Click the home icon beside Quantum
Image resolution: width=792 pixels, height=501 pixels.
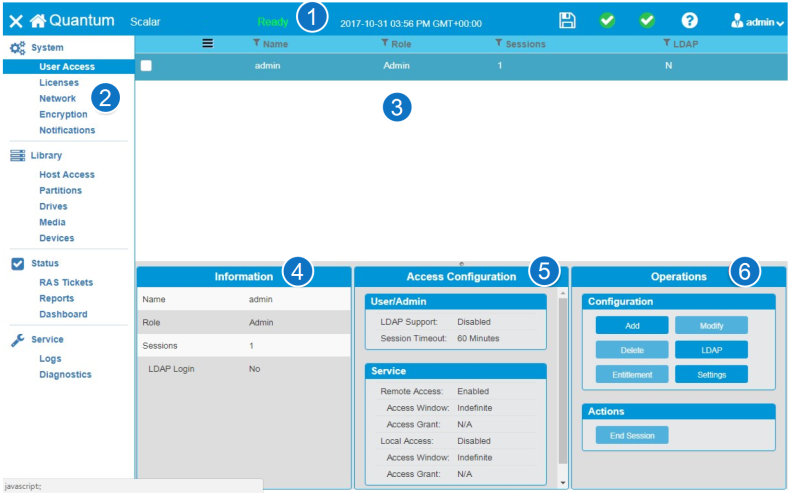pos(38,21)
